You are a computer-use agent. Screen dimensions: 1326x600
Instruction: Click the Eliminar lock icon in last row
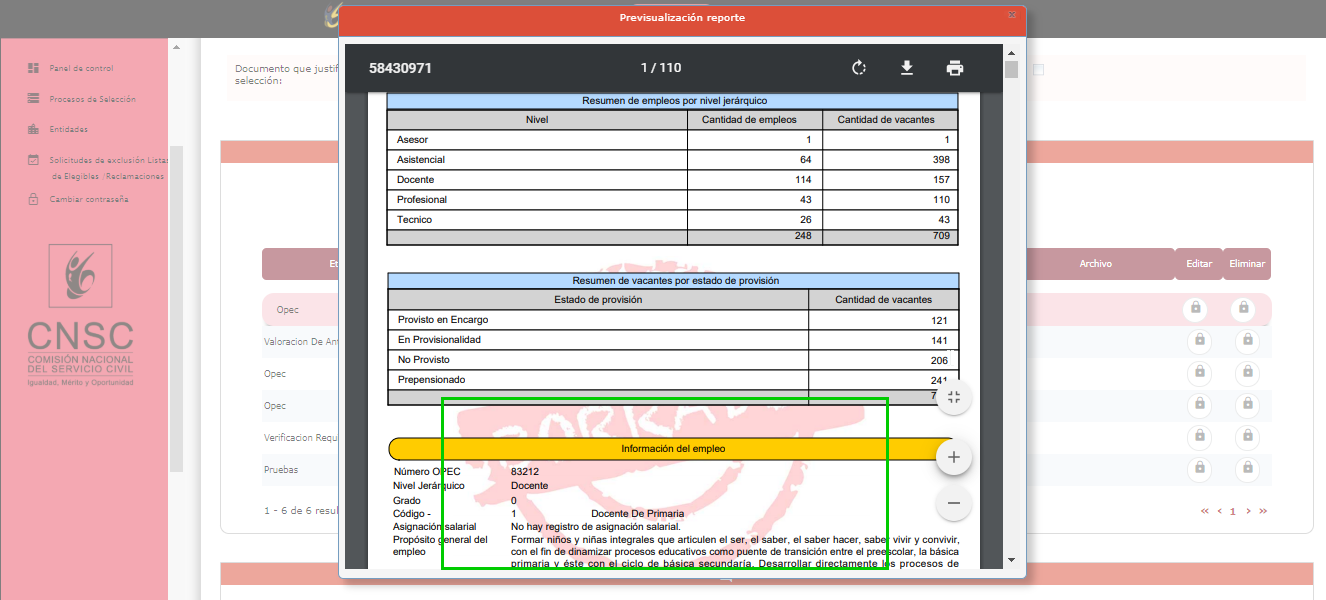(x=1247, y=468)
